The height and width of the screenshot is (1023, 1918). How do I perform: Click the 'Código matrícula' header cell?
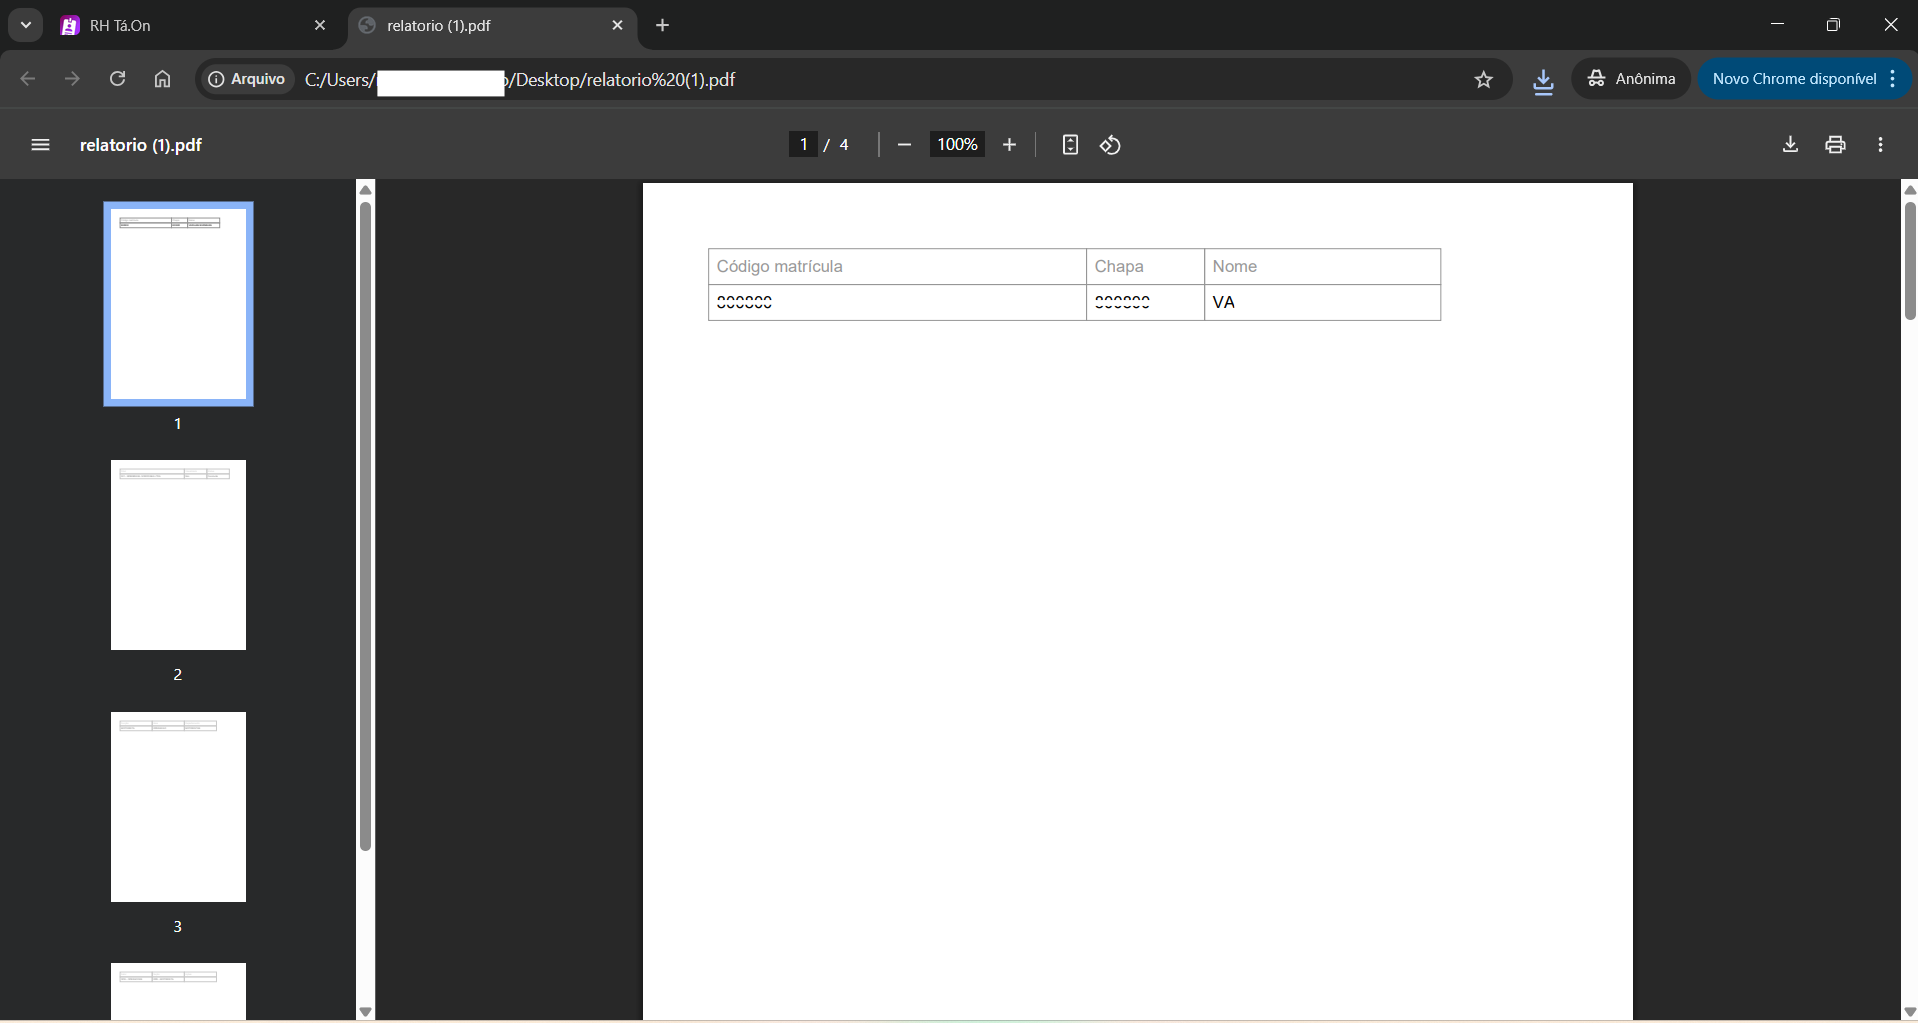tap(897, 267)
